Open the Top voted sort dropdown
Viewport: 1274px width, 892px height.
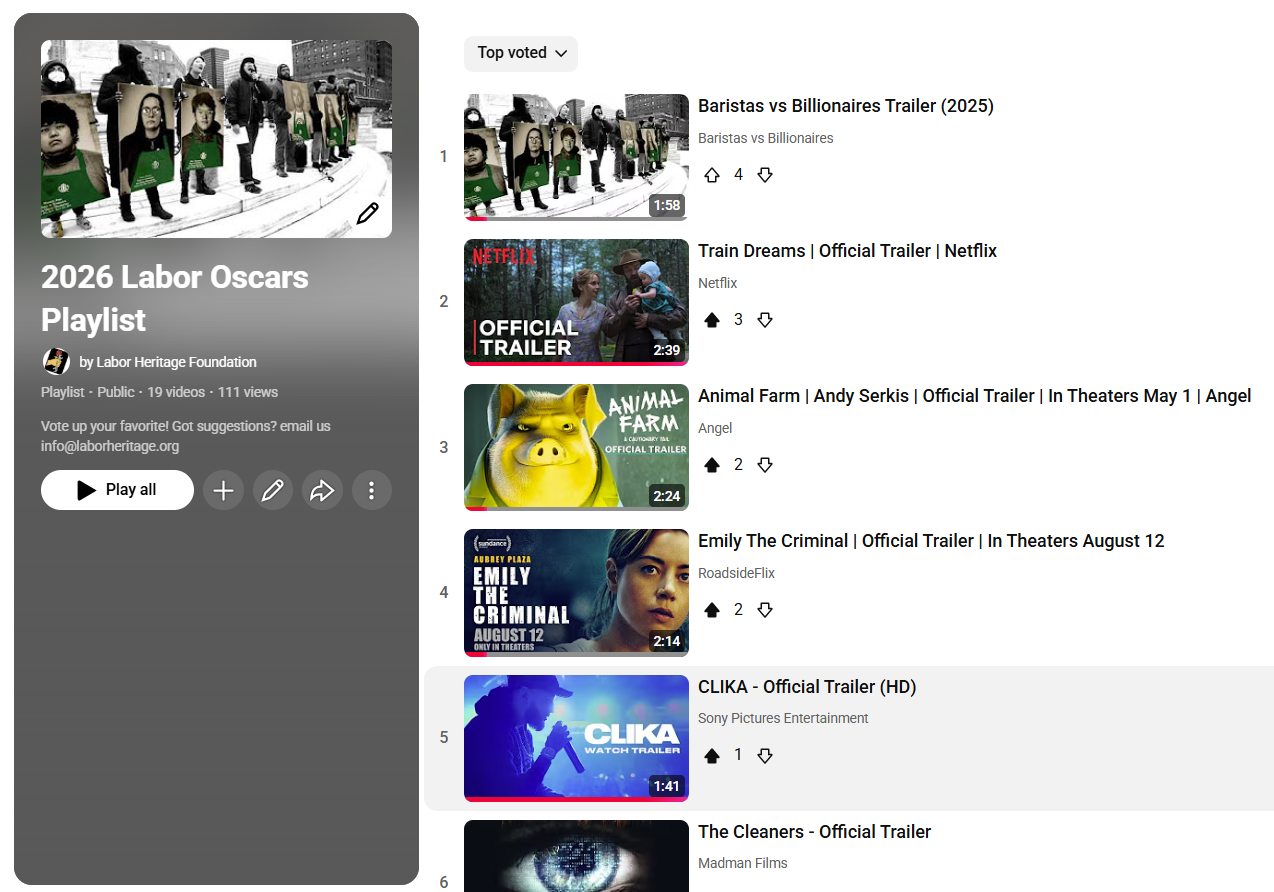[x=521, y=53]
